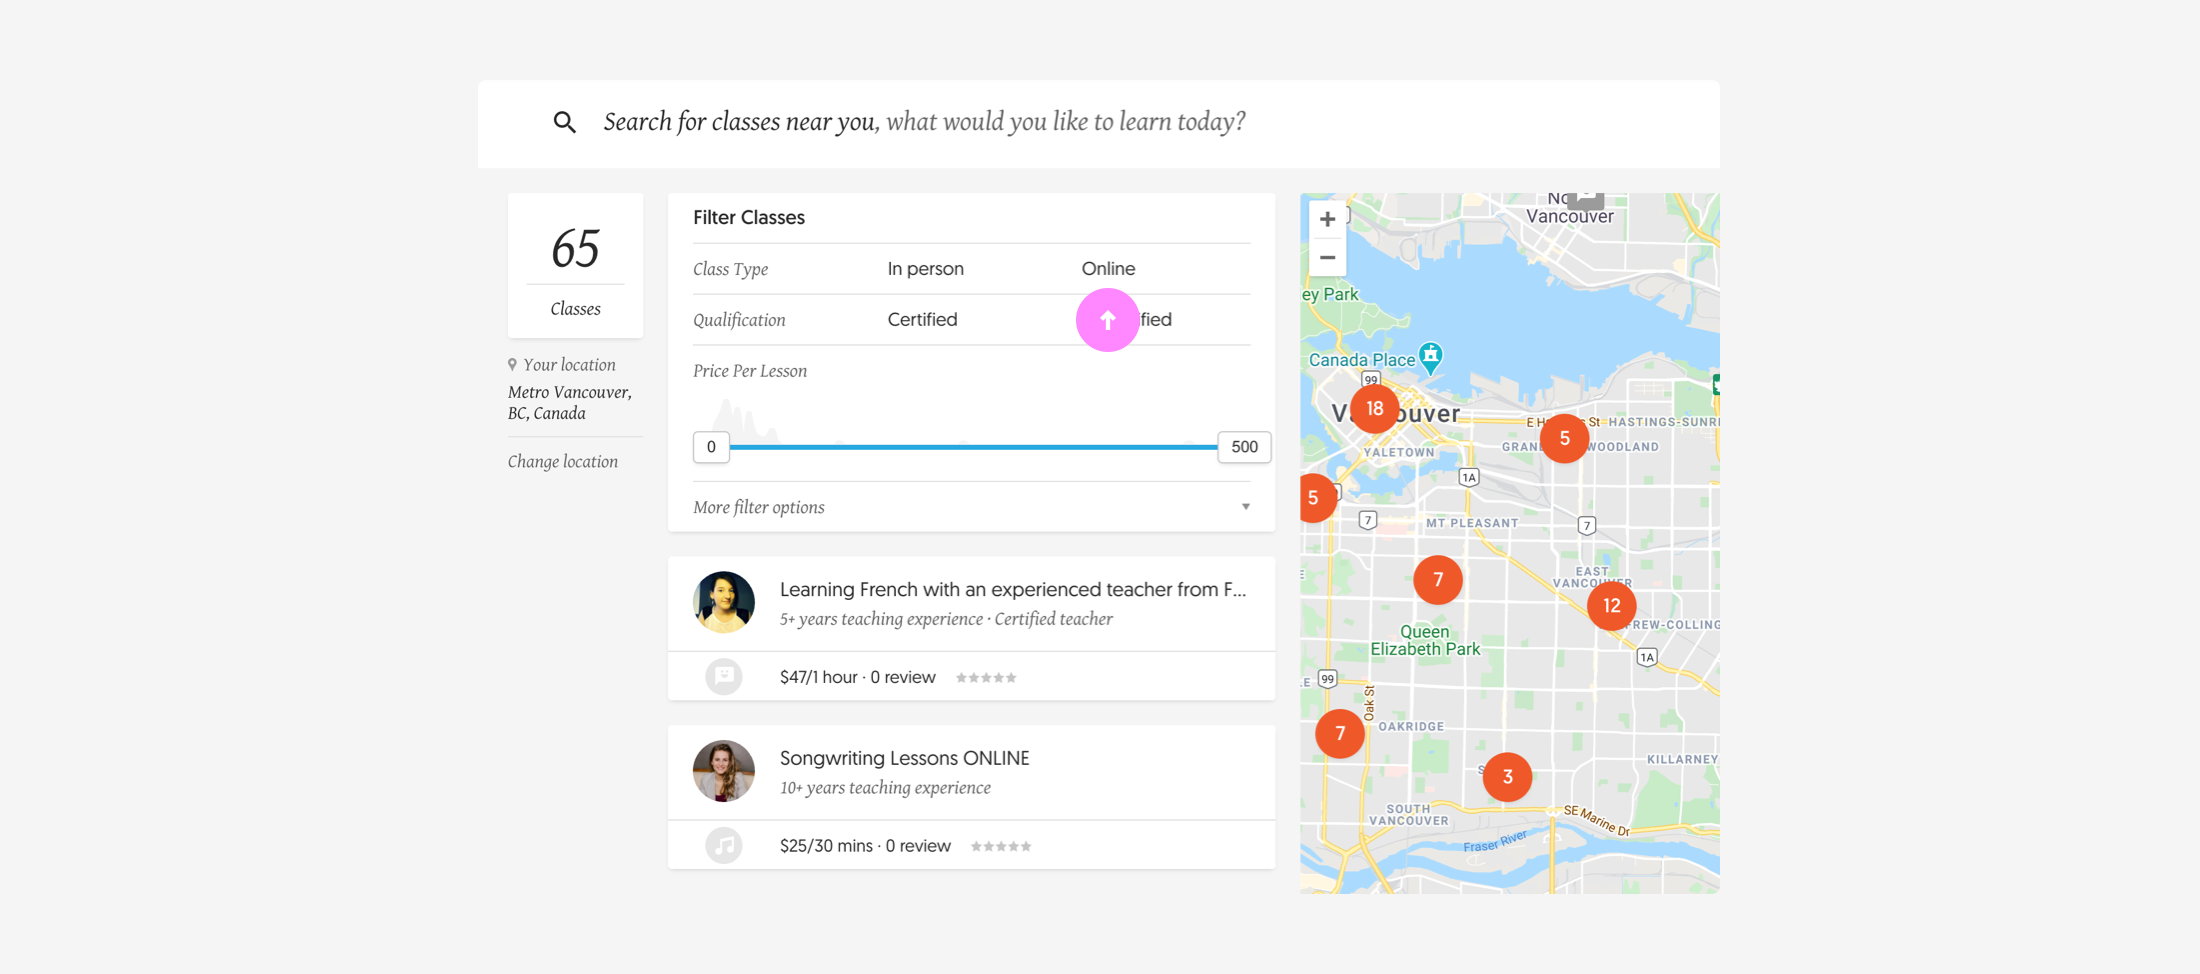Zoom out on the map
The width and height of the screenshot is (2200, 974).
[1327, 258]
